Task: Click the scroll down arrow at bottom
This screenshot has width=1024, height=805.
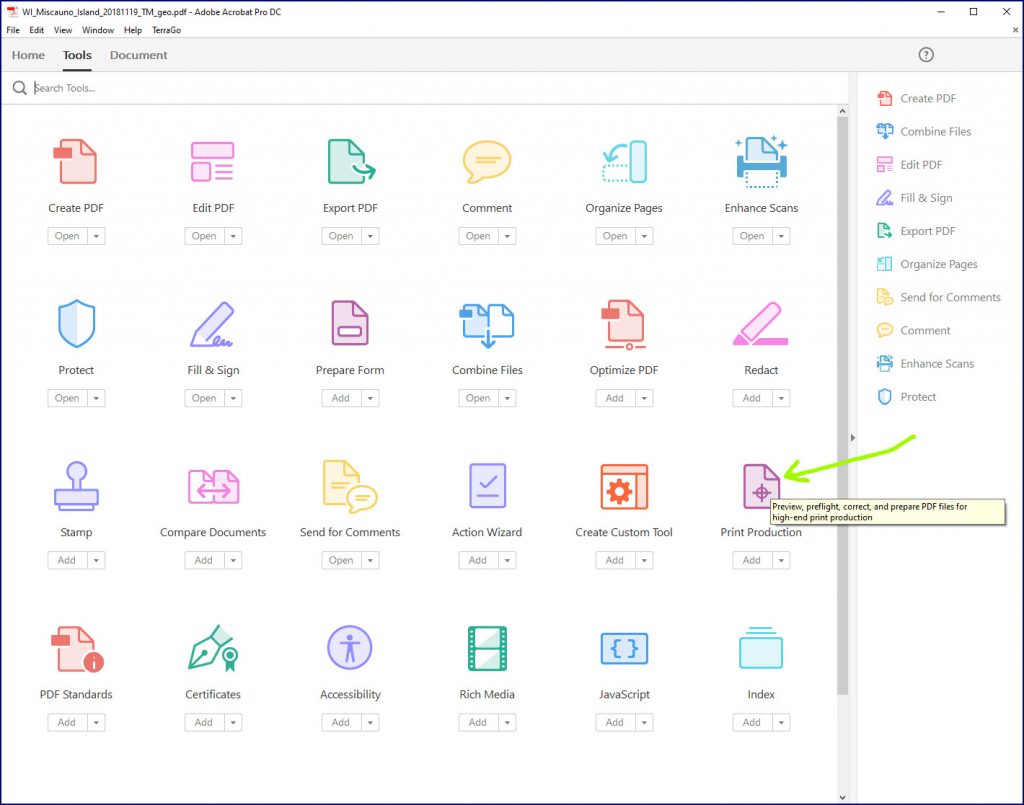Action: tap(842, 797)
